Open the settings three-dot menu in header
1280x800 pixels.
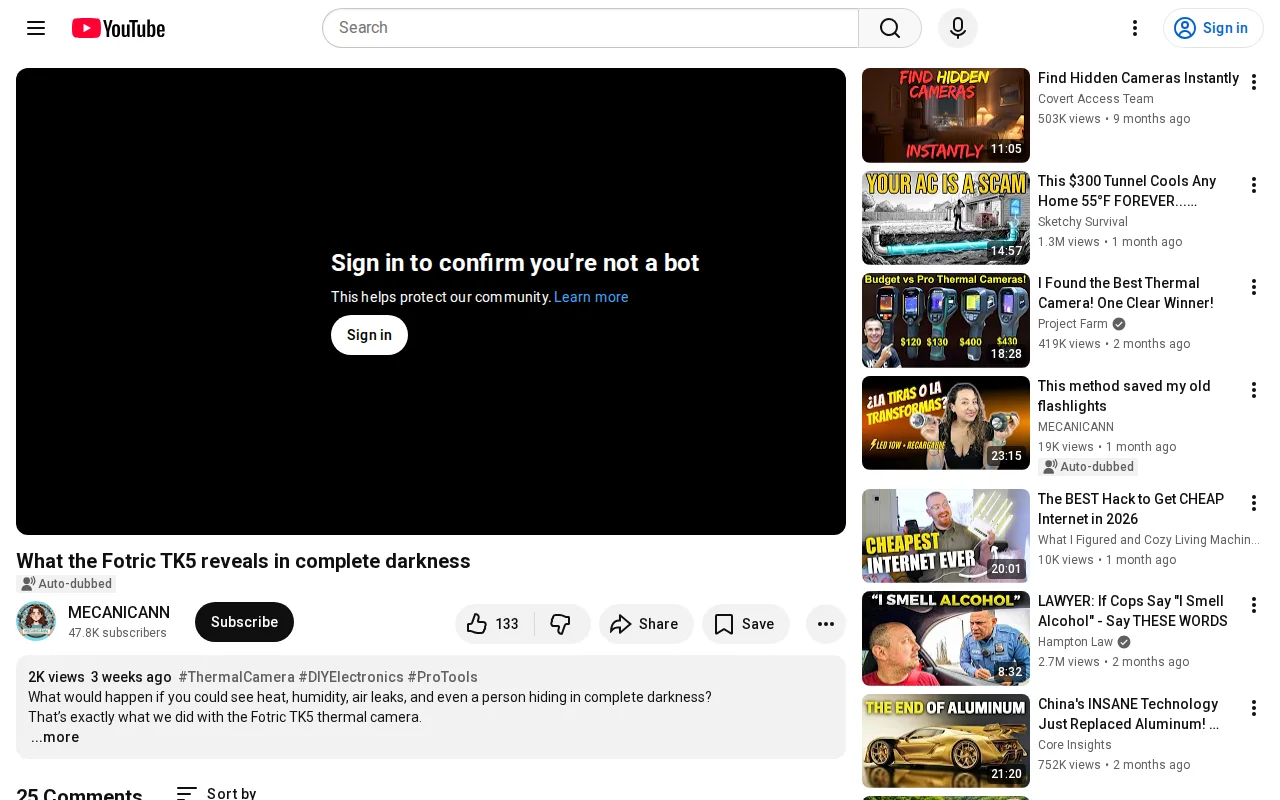point(1135,28)
